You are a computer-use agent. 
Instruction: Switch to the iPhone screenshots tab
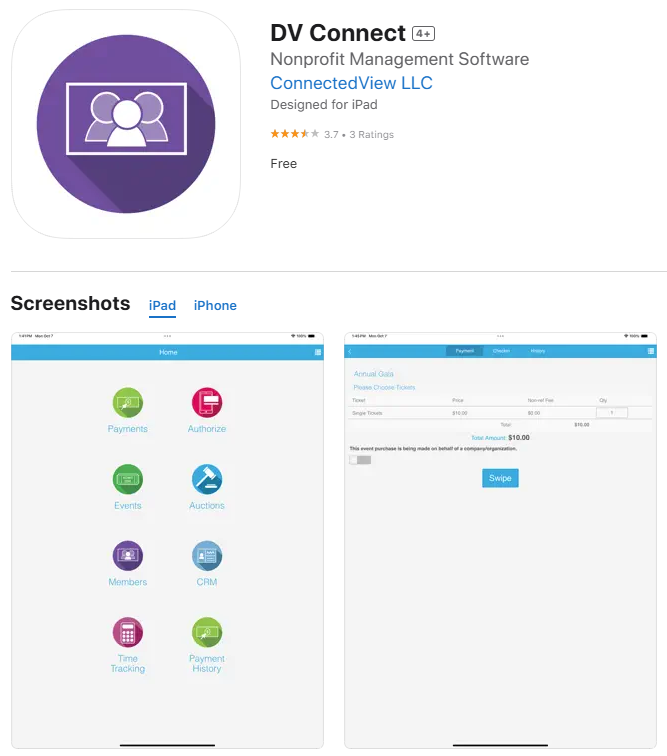click(215, 306)
